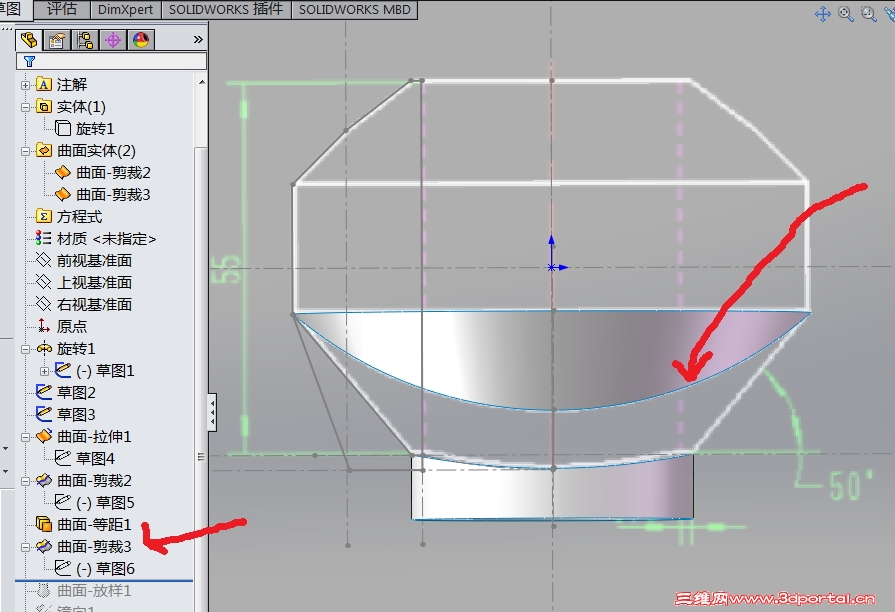Click the feature tree scroll up arrow
Viewport: 895px width, 612px height.
(201, 83)
